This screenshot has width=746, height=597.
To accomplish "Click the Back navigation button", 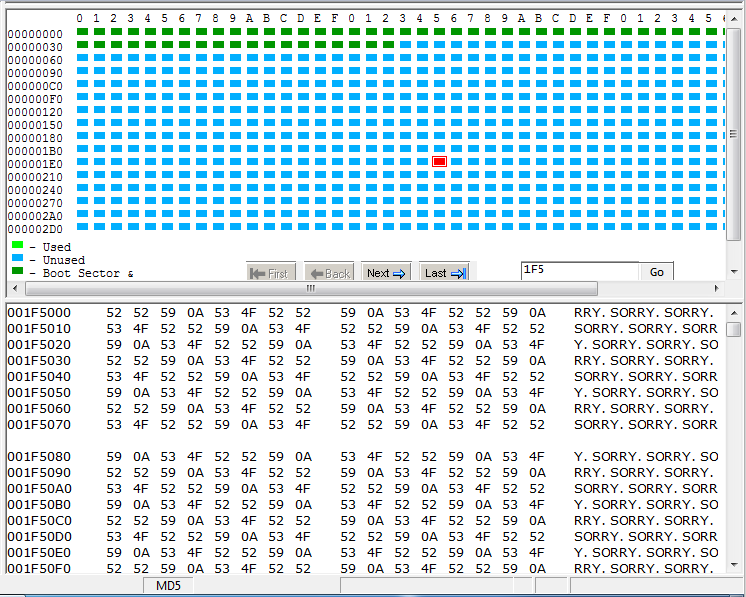I will coord(329,273).
